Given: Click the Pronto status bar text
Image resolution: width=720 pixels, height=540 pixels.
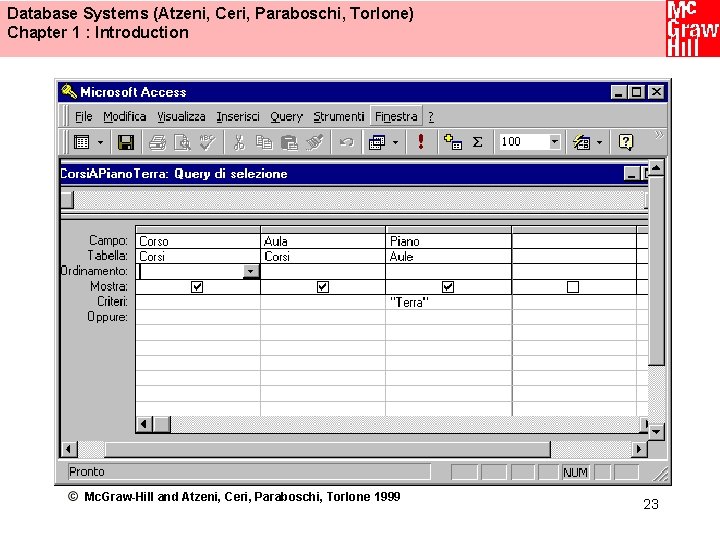Looking at the screenshot, I should pos(87,472).
